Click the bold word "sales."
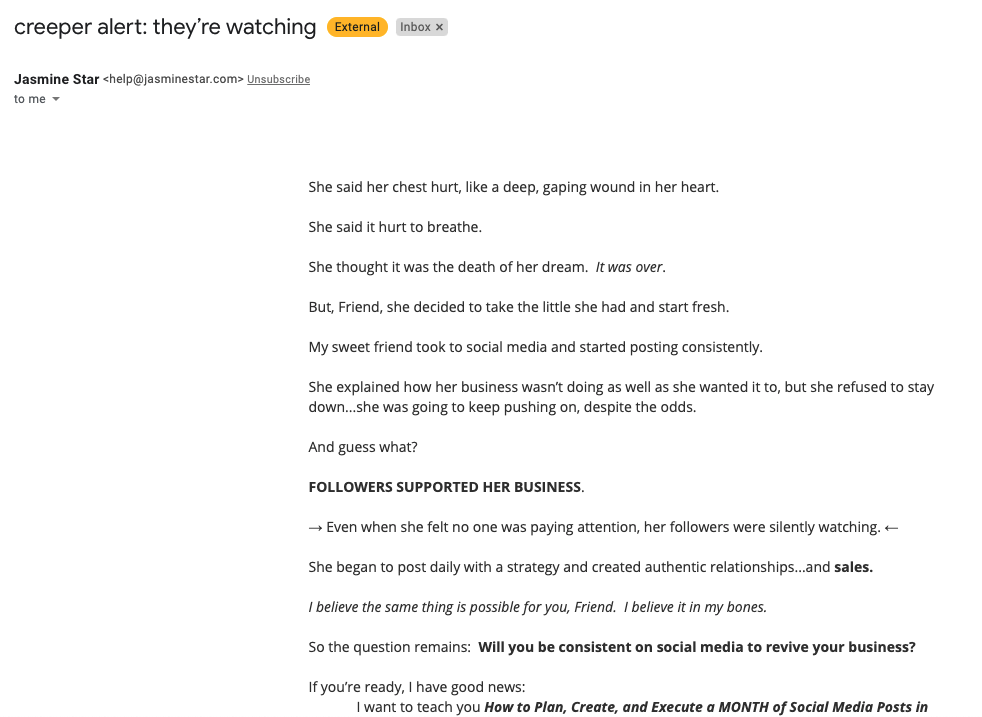The width and height of the screenshot is (982, 717). (853, 567)
